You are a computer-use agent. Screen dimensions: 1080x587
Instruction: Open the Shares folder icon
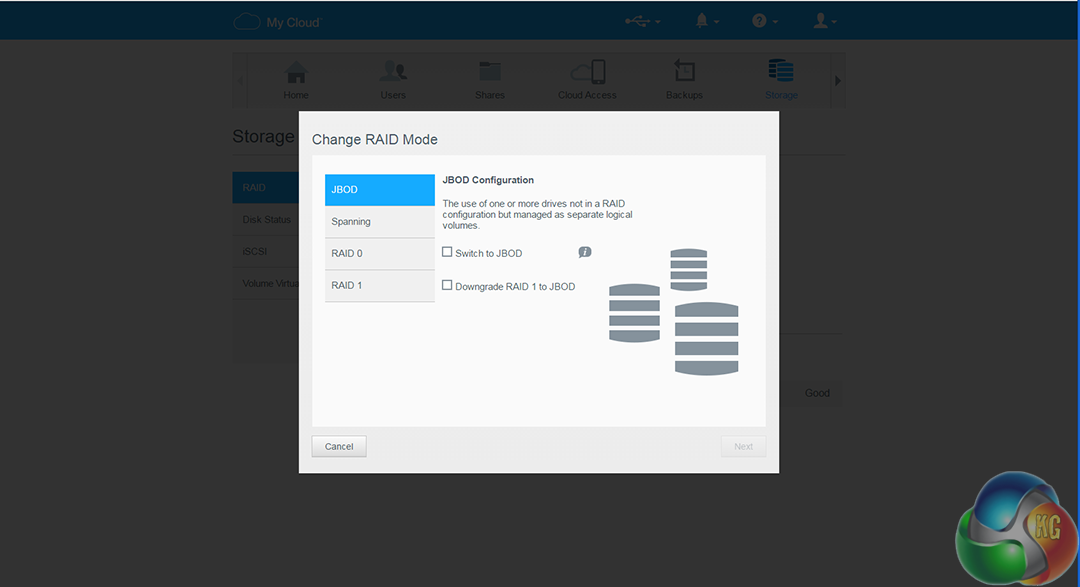[x=490, y=72]
